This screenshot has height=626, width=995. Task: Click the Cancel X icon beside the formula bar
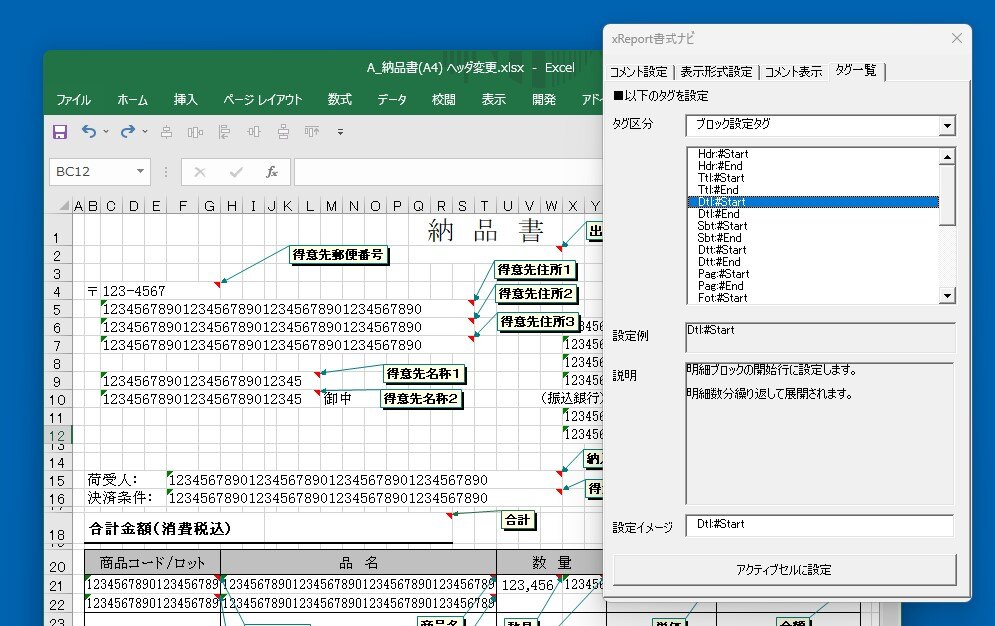pyautogui.click(x=200, y=171)
